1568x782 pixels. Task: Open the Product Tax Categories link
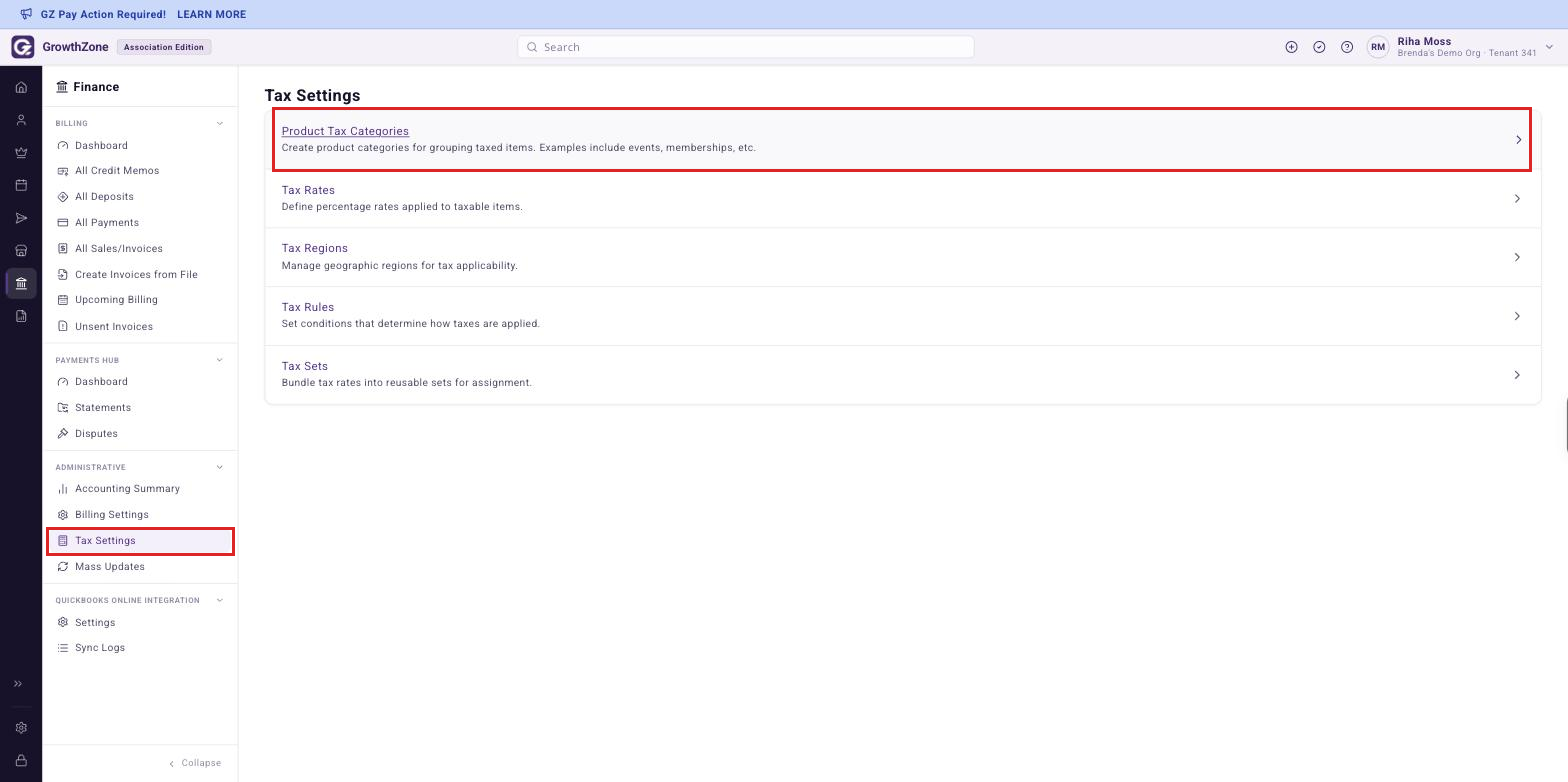pyautogui.click(x=345, y=131)
